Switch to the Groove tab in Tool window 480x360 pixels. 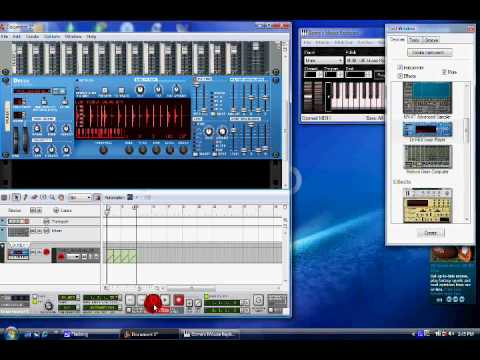431,40
